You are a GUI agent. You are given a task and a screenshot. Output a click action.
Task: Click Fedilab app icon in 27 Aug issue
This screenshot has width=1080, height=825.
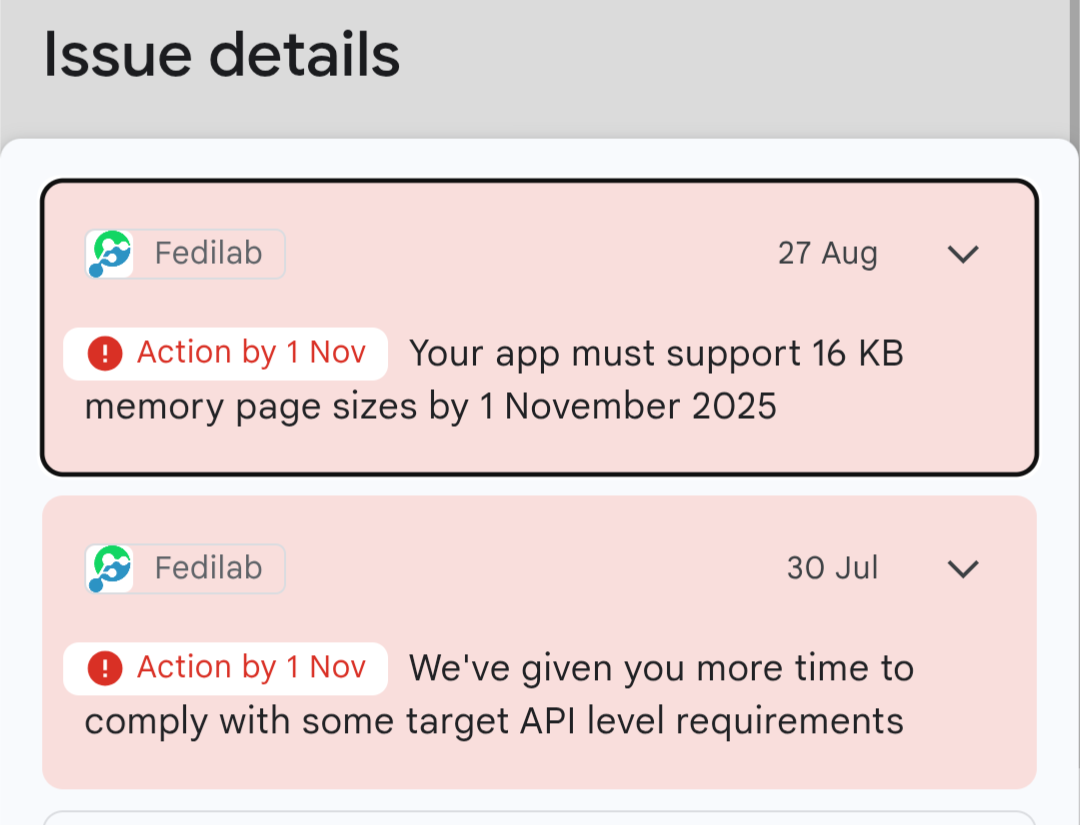click(x=109, y=254)
